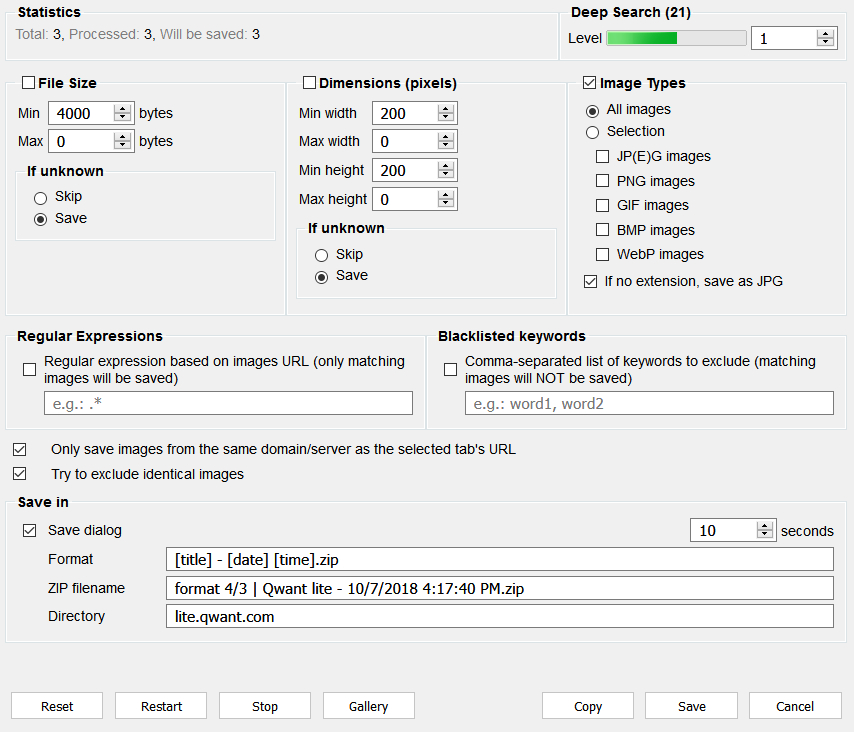Viewport: 854px width, 732px height.
Task: Choose Skip under File Size If unknown
Action: 40,197
